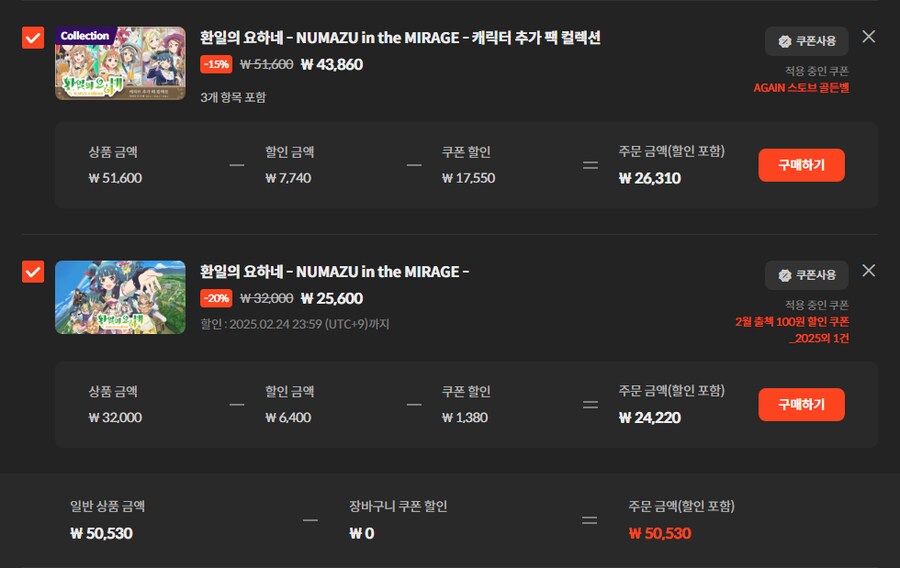Open the ₩25,600 base game title link
Screen dimensions: 900x568
[335, 272]
